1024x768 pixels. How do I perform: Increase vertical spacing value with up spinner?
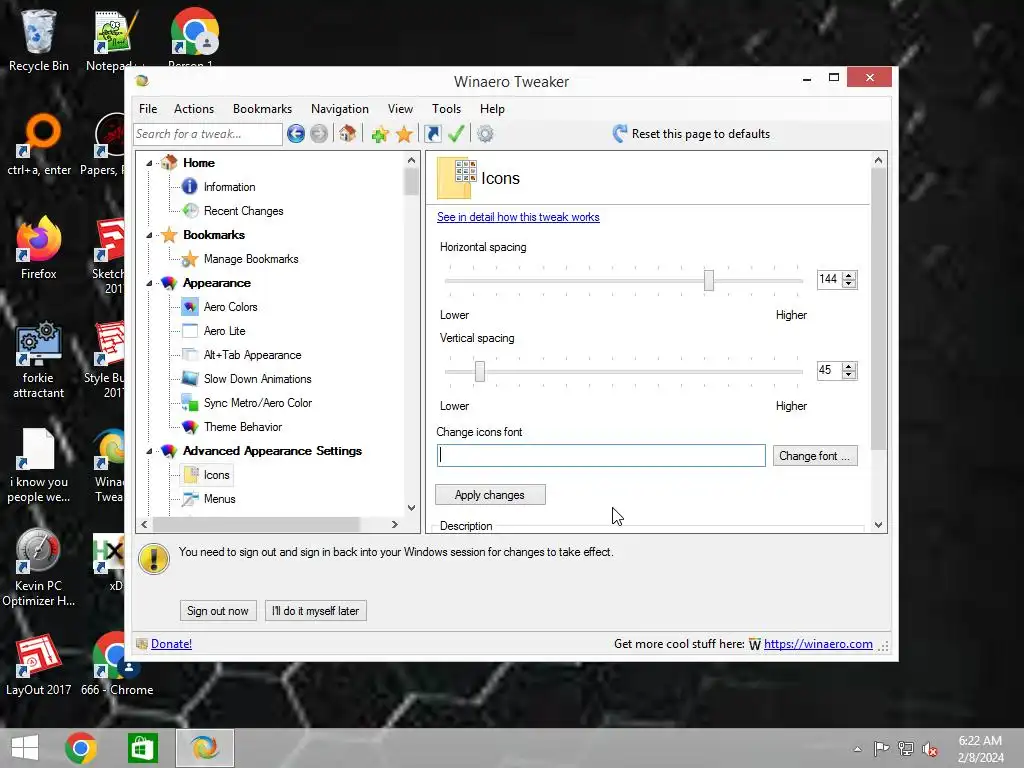tap(848, 366)
